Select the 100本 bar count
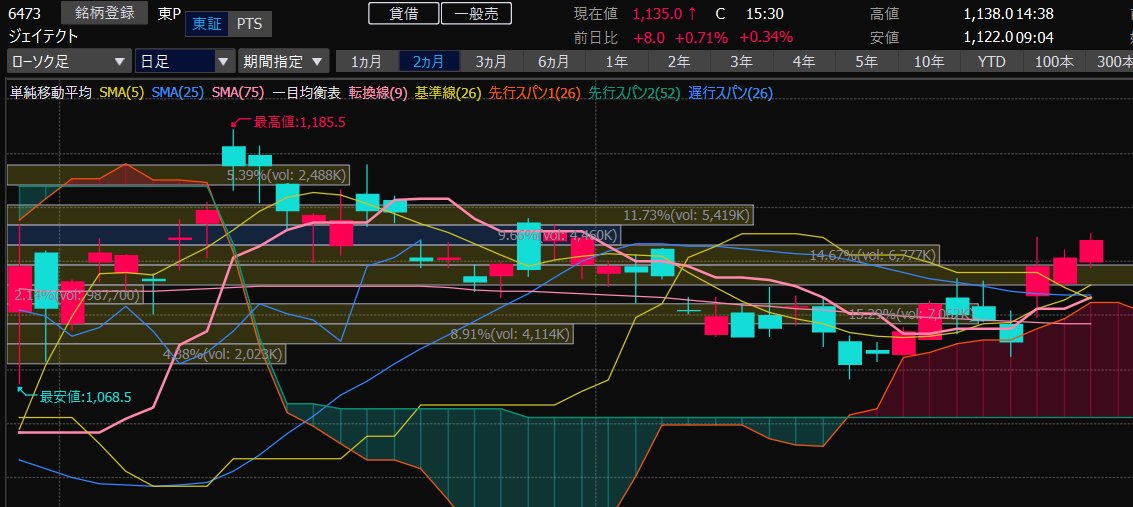 pyautogui.click(x=1054, y=61)
